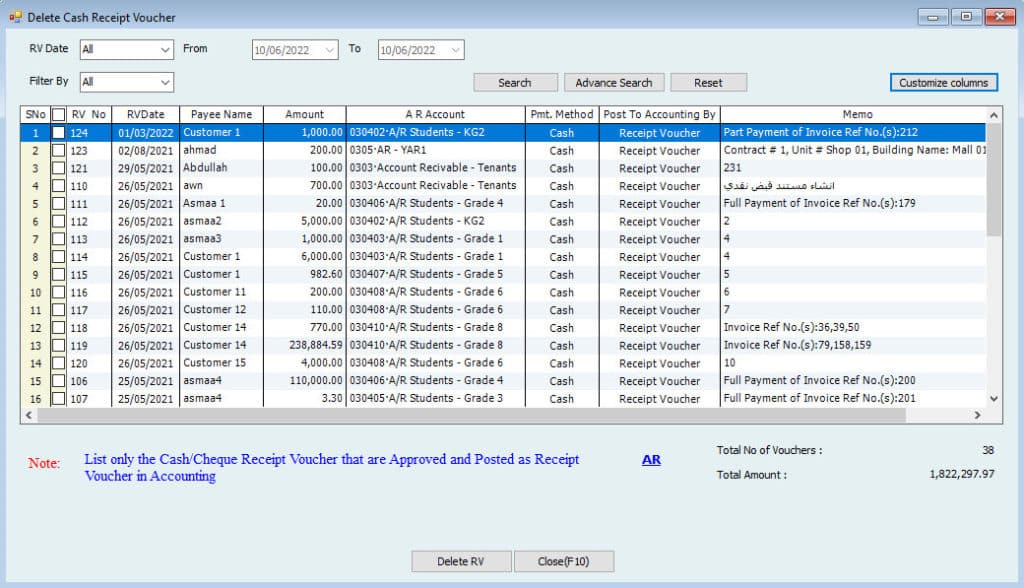
Task: Click the app icon in title bar
Action: [x=15, y=16]
